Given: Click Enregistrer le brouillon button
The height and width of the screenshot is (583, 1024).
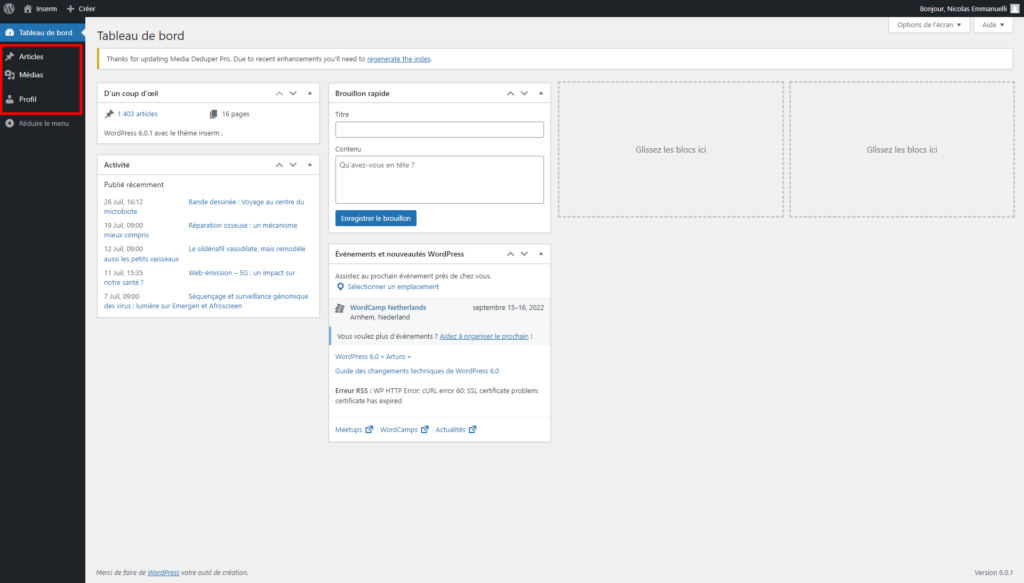Looking at the screenshot, I should (x=376, y=218).
